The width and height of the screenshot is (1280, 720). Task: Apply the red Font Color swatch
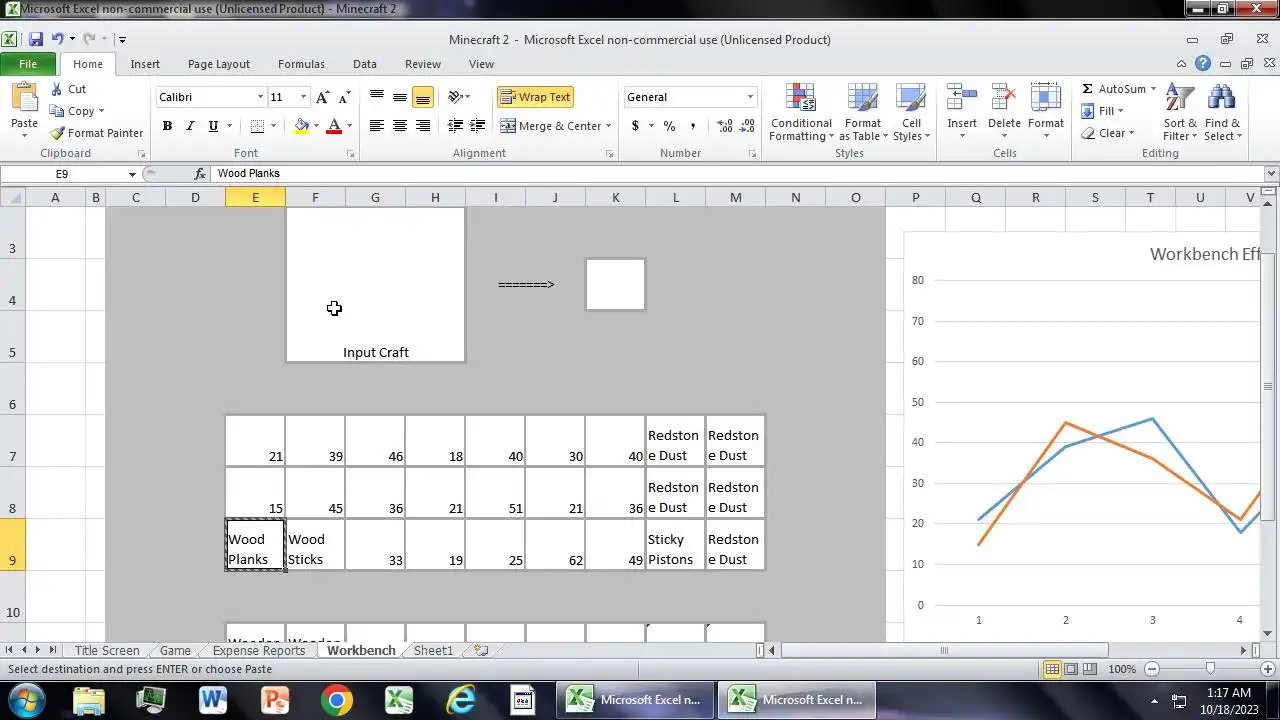334,126
